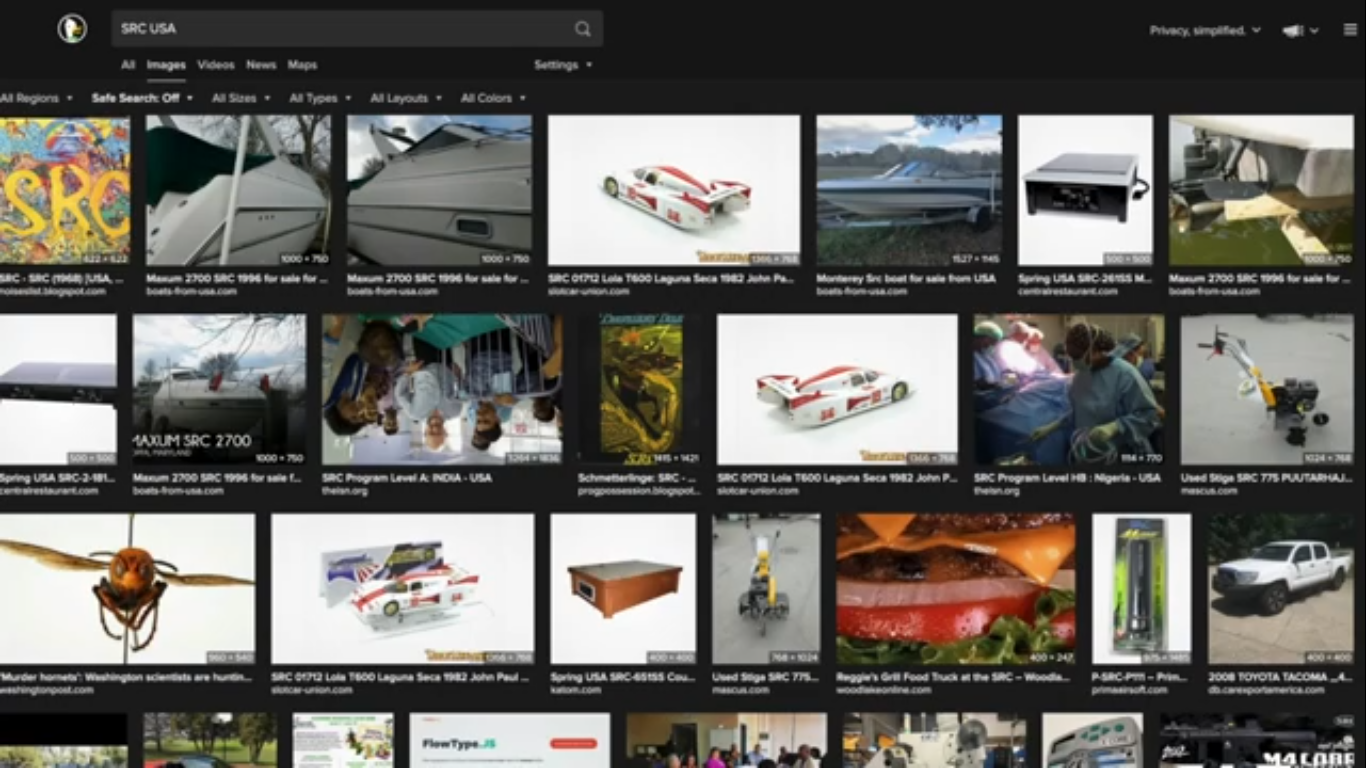Expand the All Layouts filter
The width and height of the screenshot is (1366, 768).
(405, 98)
